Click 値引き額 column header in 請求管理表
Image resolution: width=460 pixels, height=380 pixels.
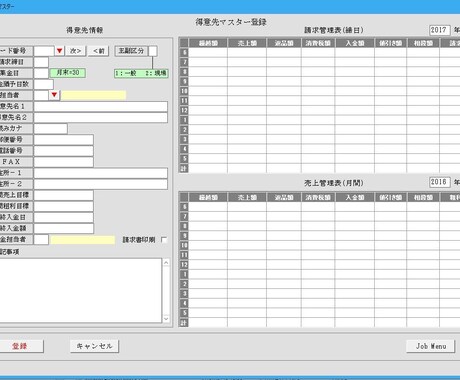[x=390, y=43]
